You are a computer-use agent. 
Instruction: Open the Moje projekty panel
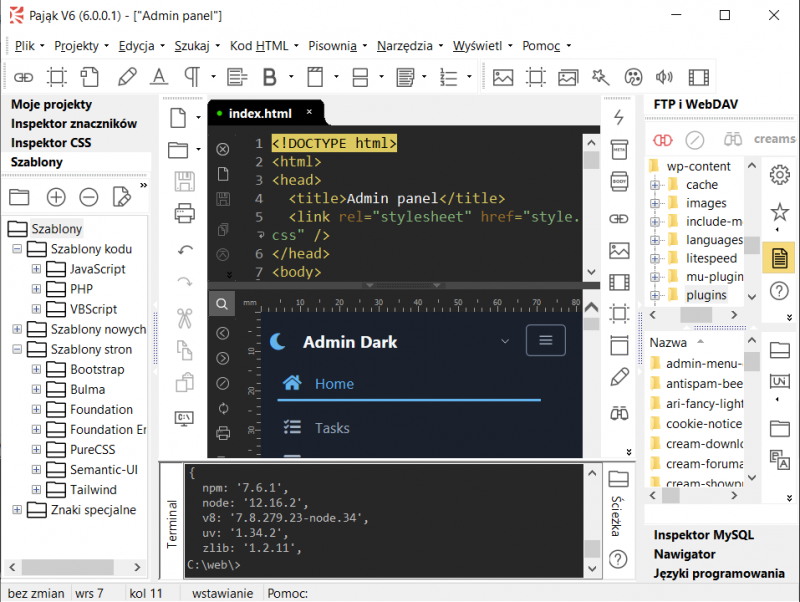coord(52,105)
